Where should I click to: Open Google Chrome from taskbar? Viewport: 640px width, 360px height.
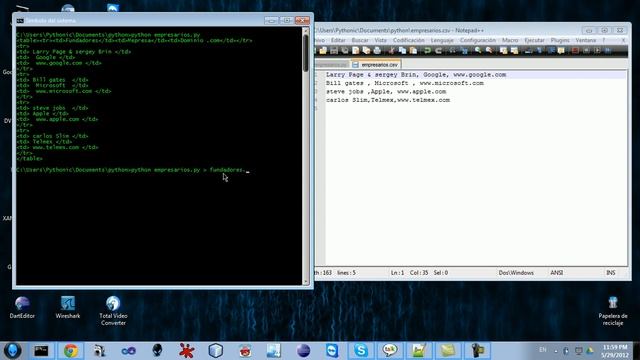coord(71,351)
